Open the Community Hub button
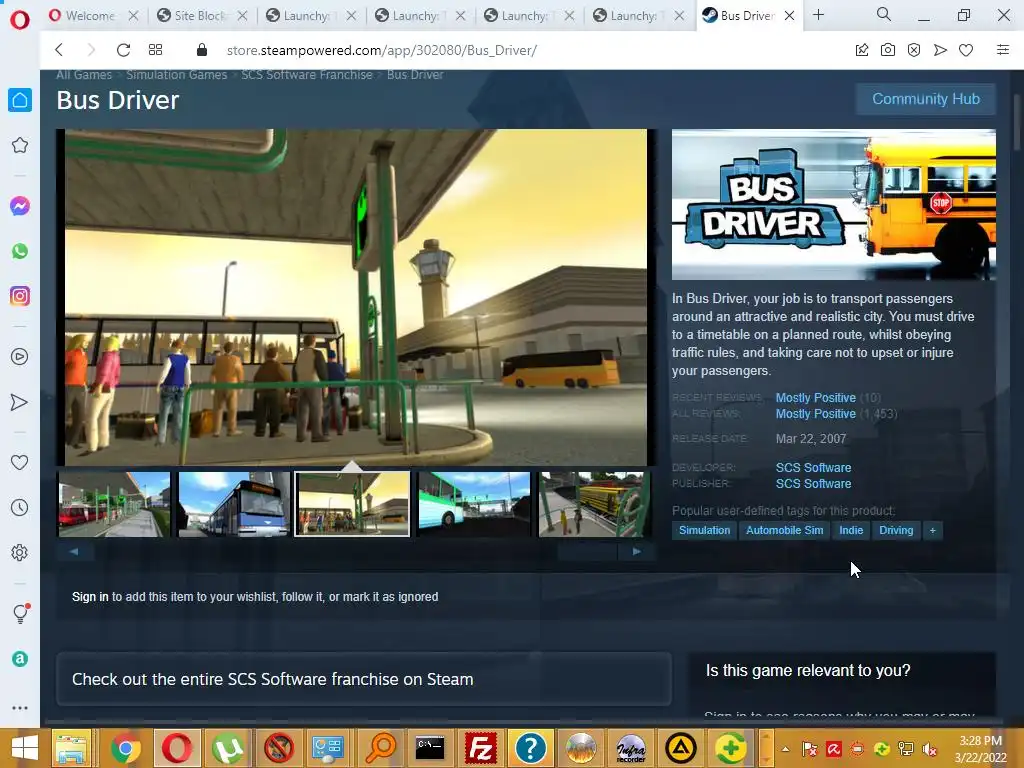 pyautogui.click(x=925, y=99)
